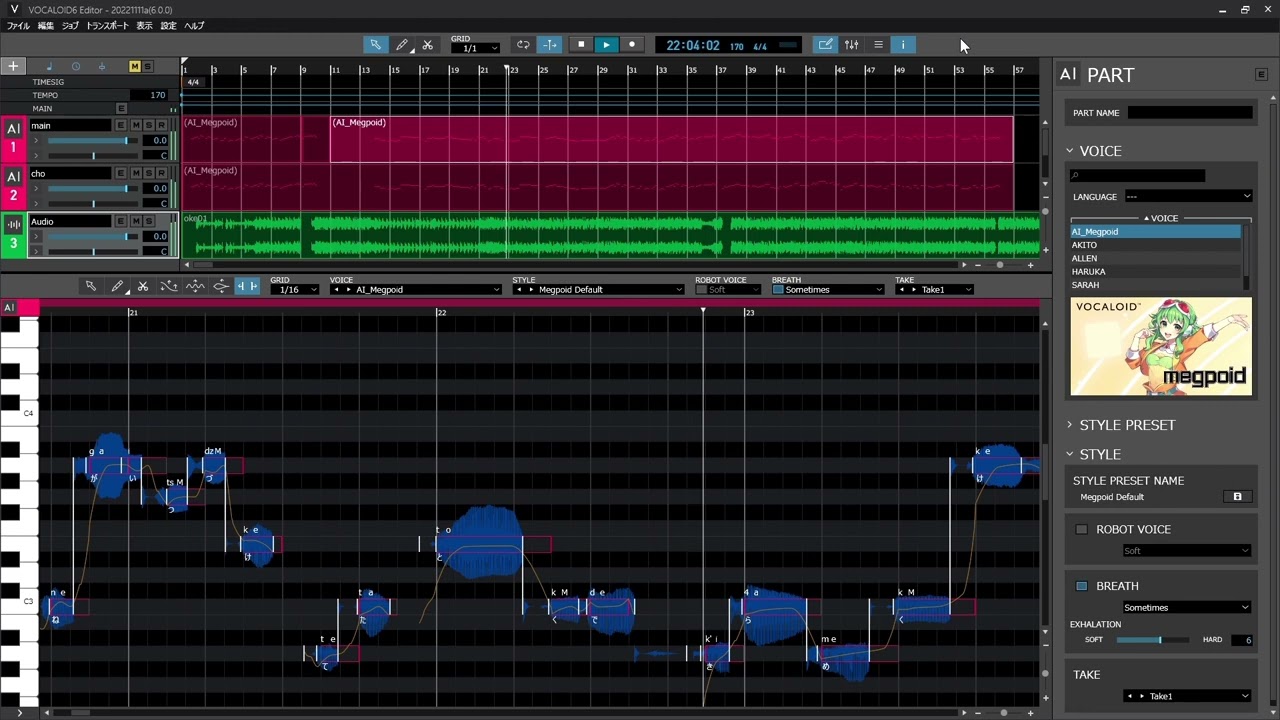Click the tuning pin icon above track list
Viewport: 1280px width, 720px height.
tap(101, 67)
